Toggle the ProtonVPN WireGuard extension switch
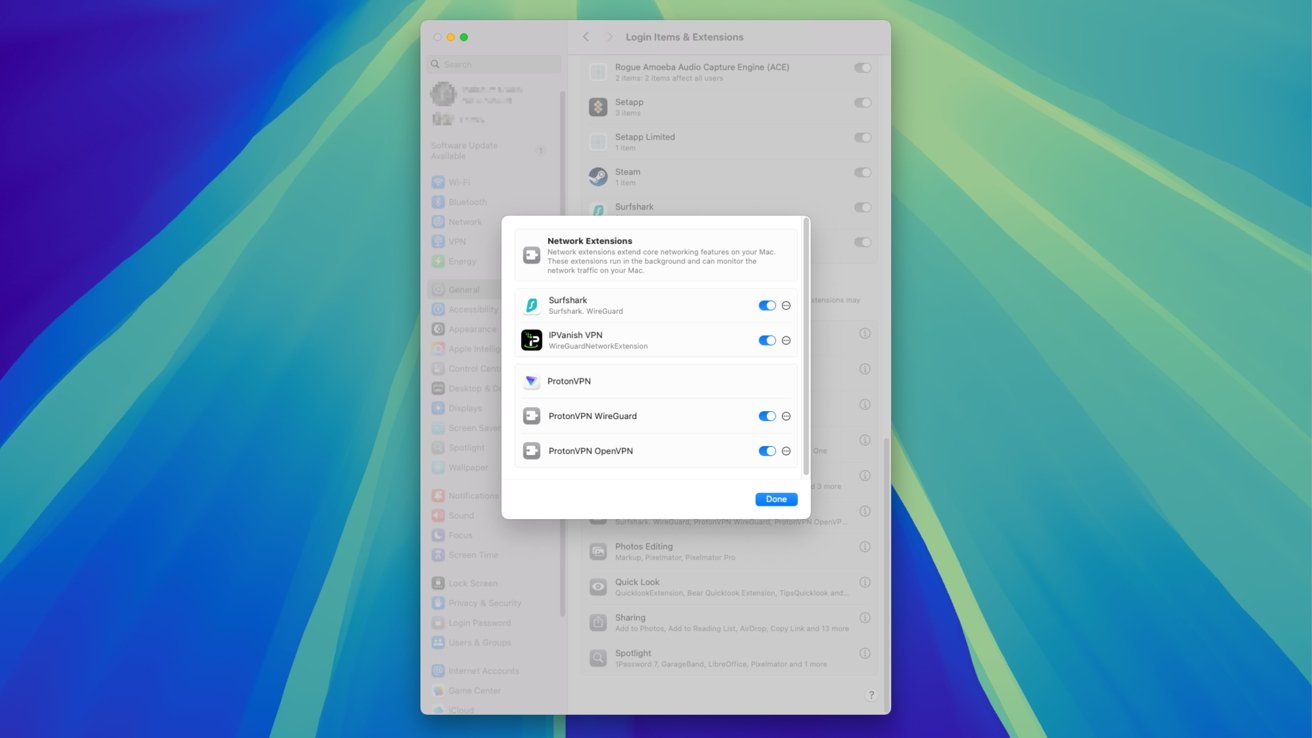This screenshot has height=738, width=1312. pos(767,416)
